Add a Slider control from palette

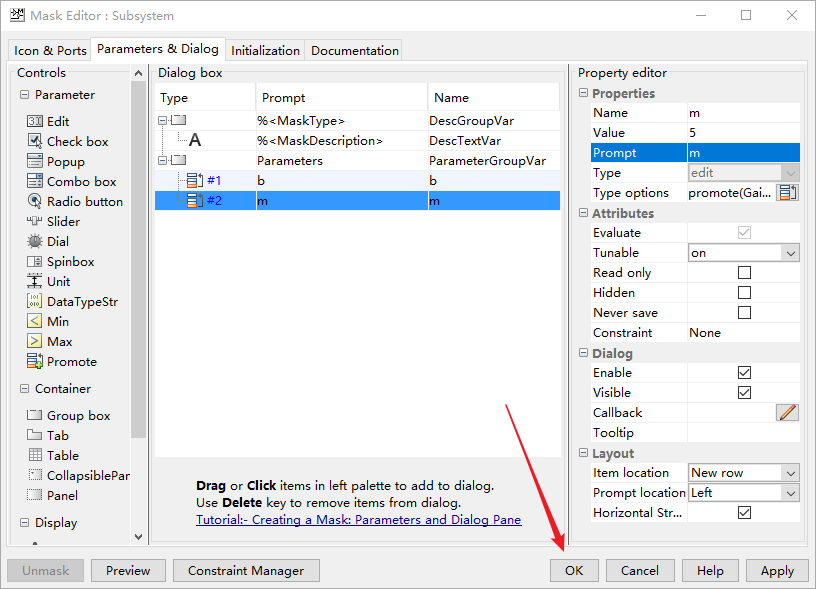[x=54, y=222]
